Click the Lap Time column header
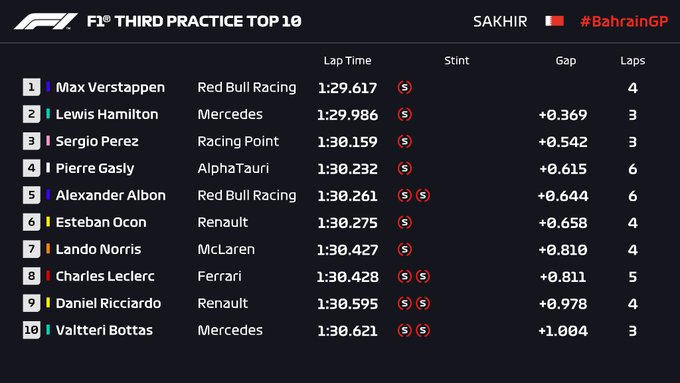 pos(347,61)
